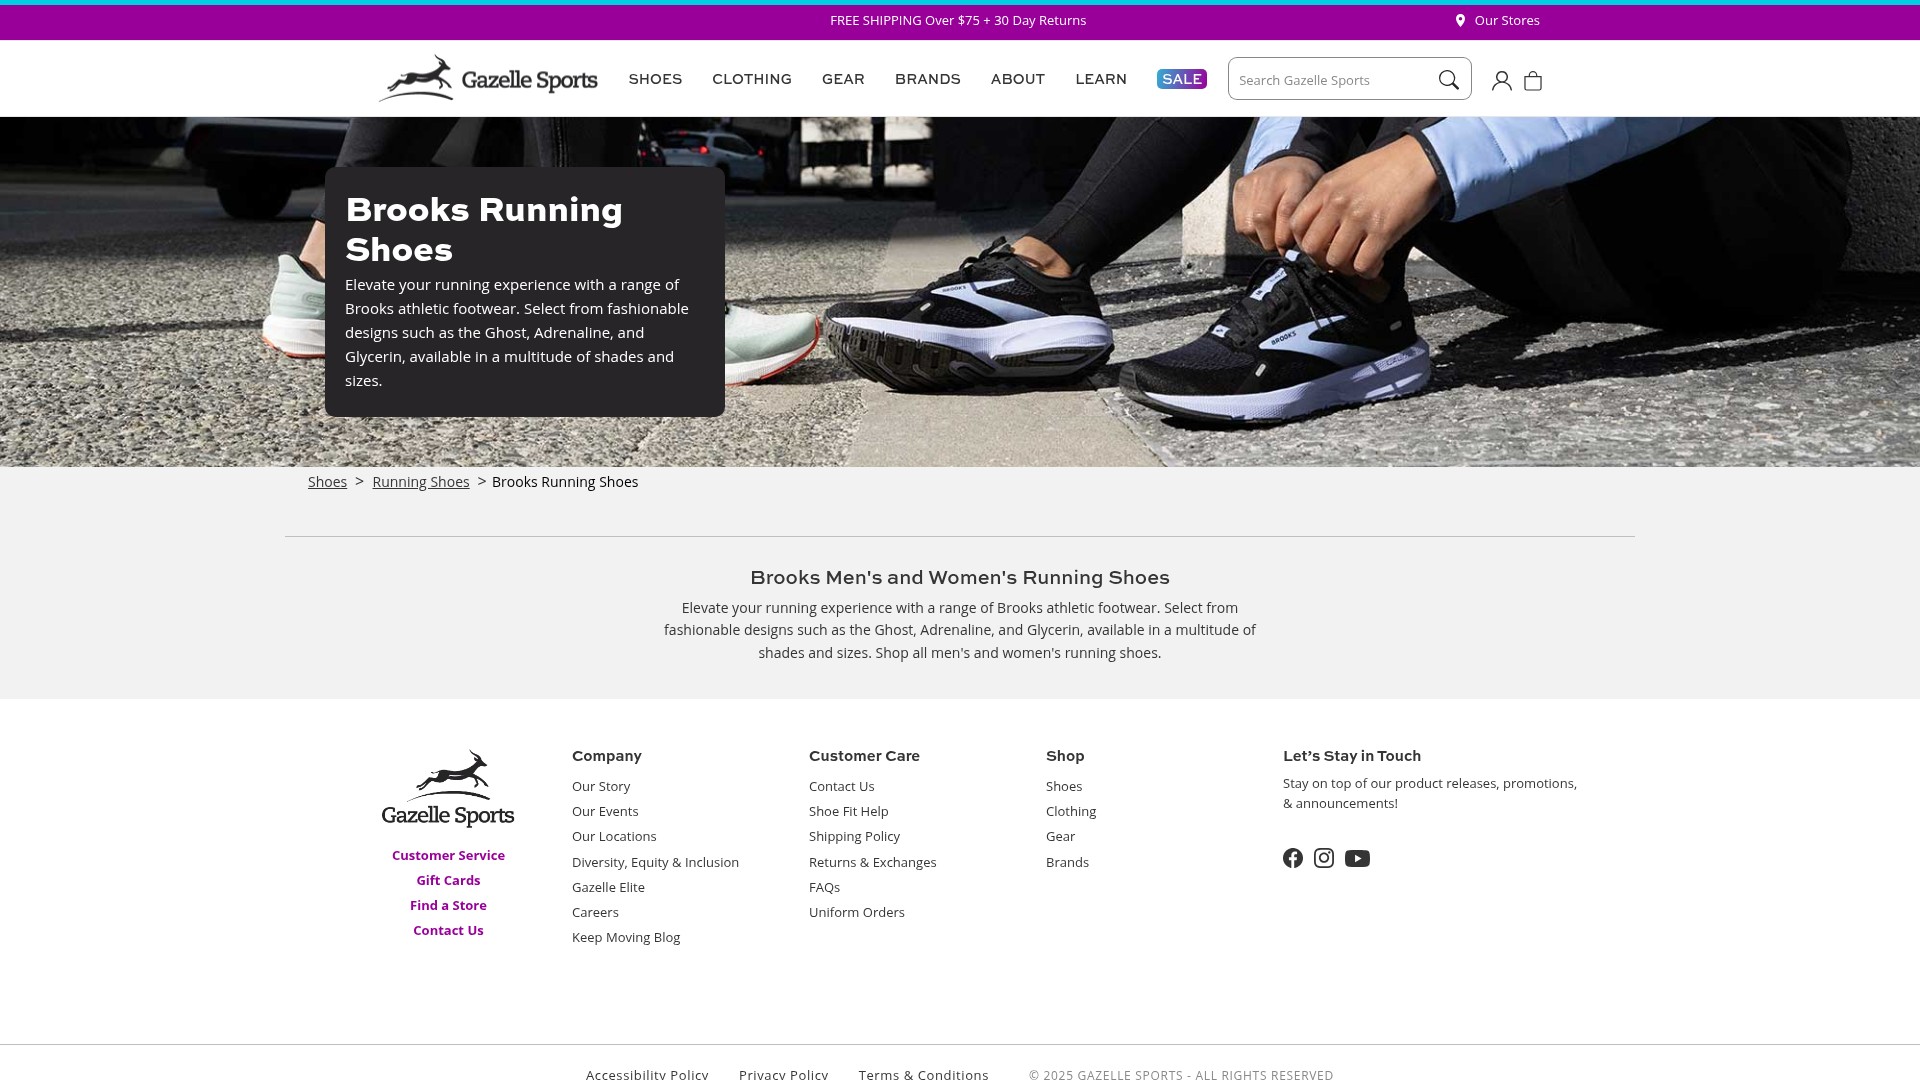Screen dimensions: 1920x1080
Task: Open FAQs link
Action: (x=824, y=887)
